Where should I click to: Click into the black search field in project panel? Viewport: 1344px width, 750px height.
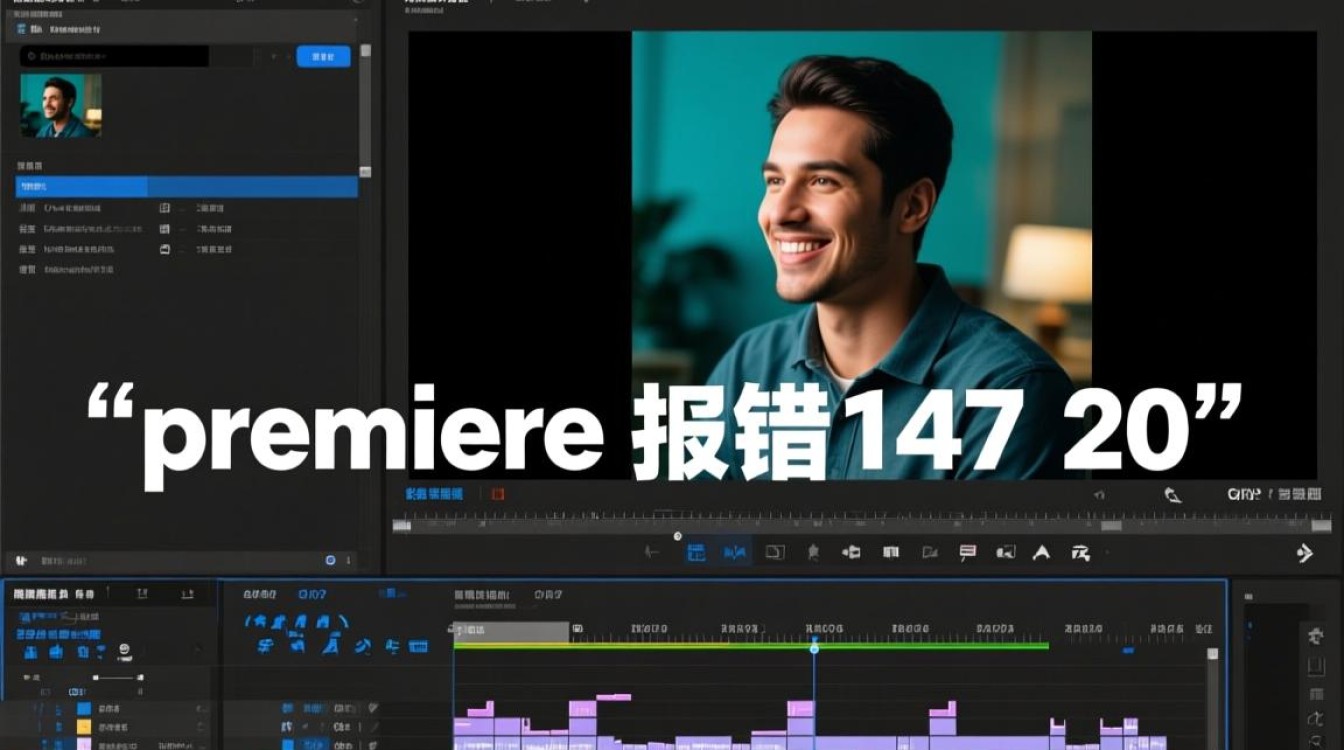pyautogui.click(x=114, y=57)
